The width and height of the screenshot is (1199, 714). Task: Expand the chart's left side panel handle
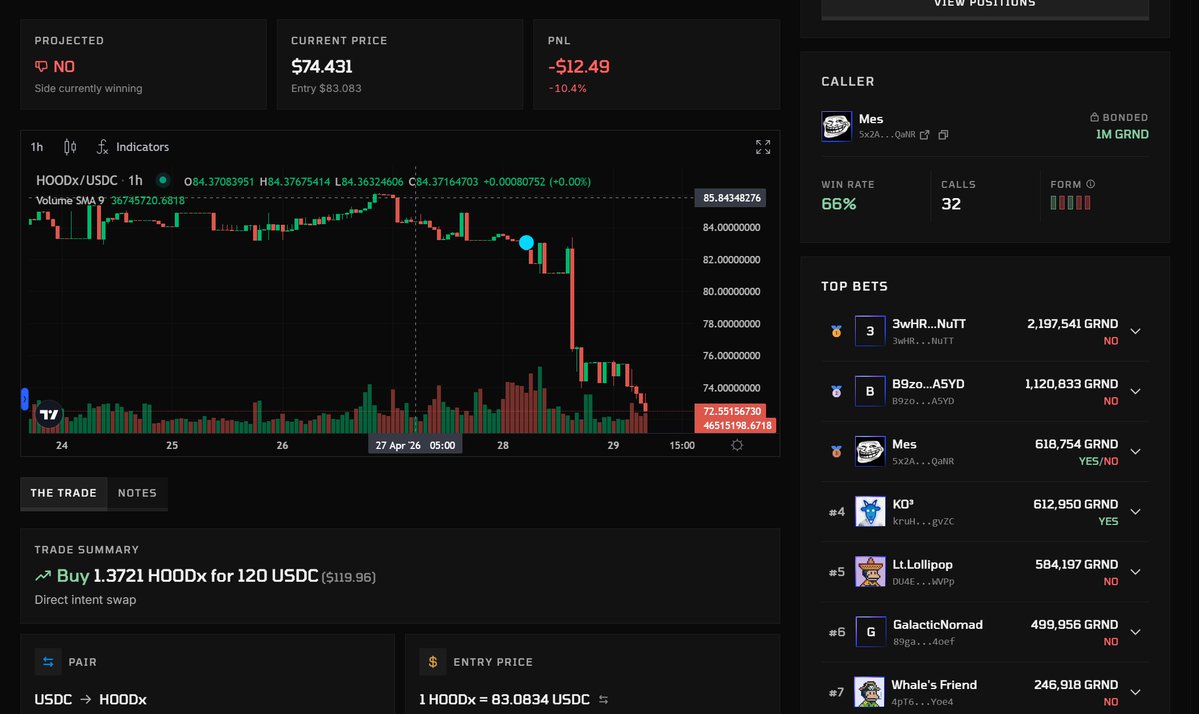[24, 399]
